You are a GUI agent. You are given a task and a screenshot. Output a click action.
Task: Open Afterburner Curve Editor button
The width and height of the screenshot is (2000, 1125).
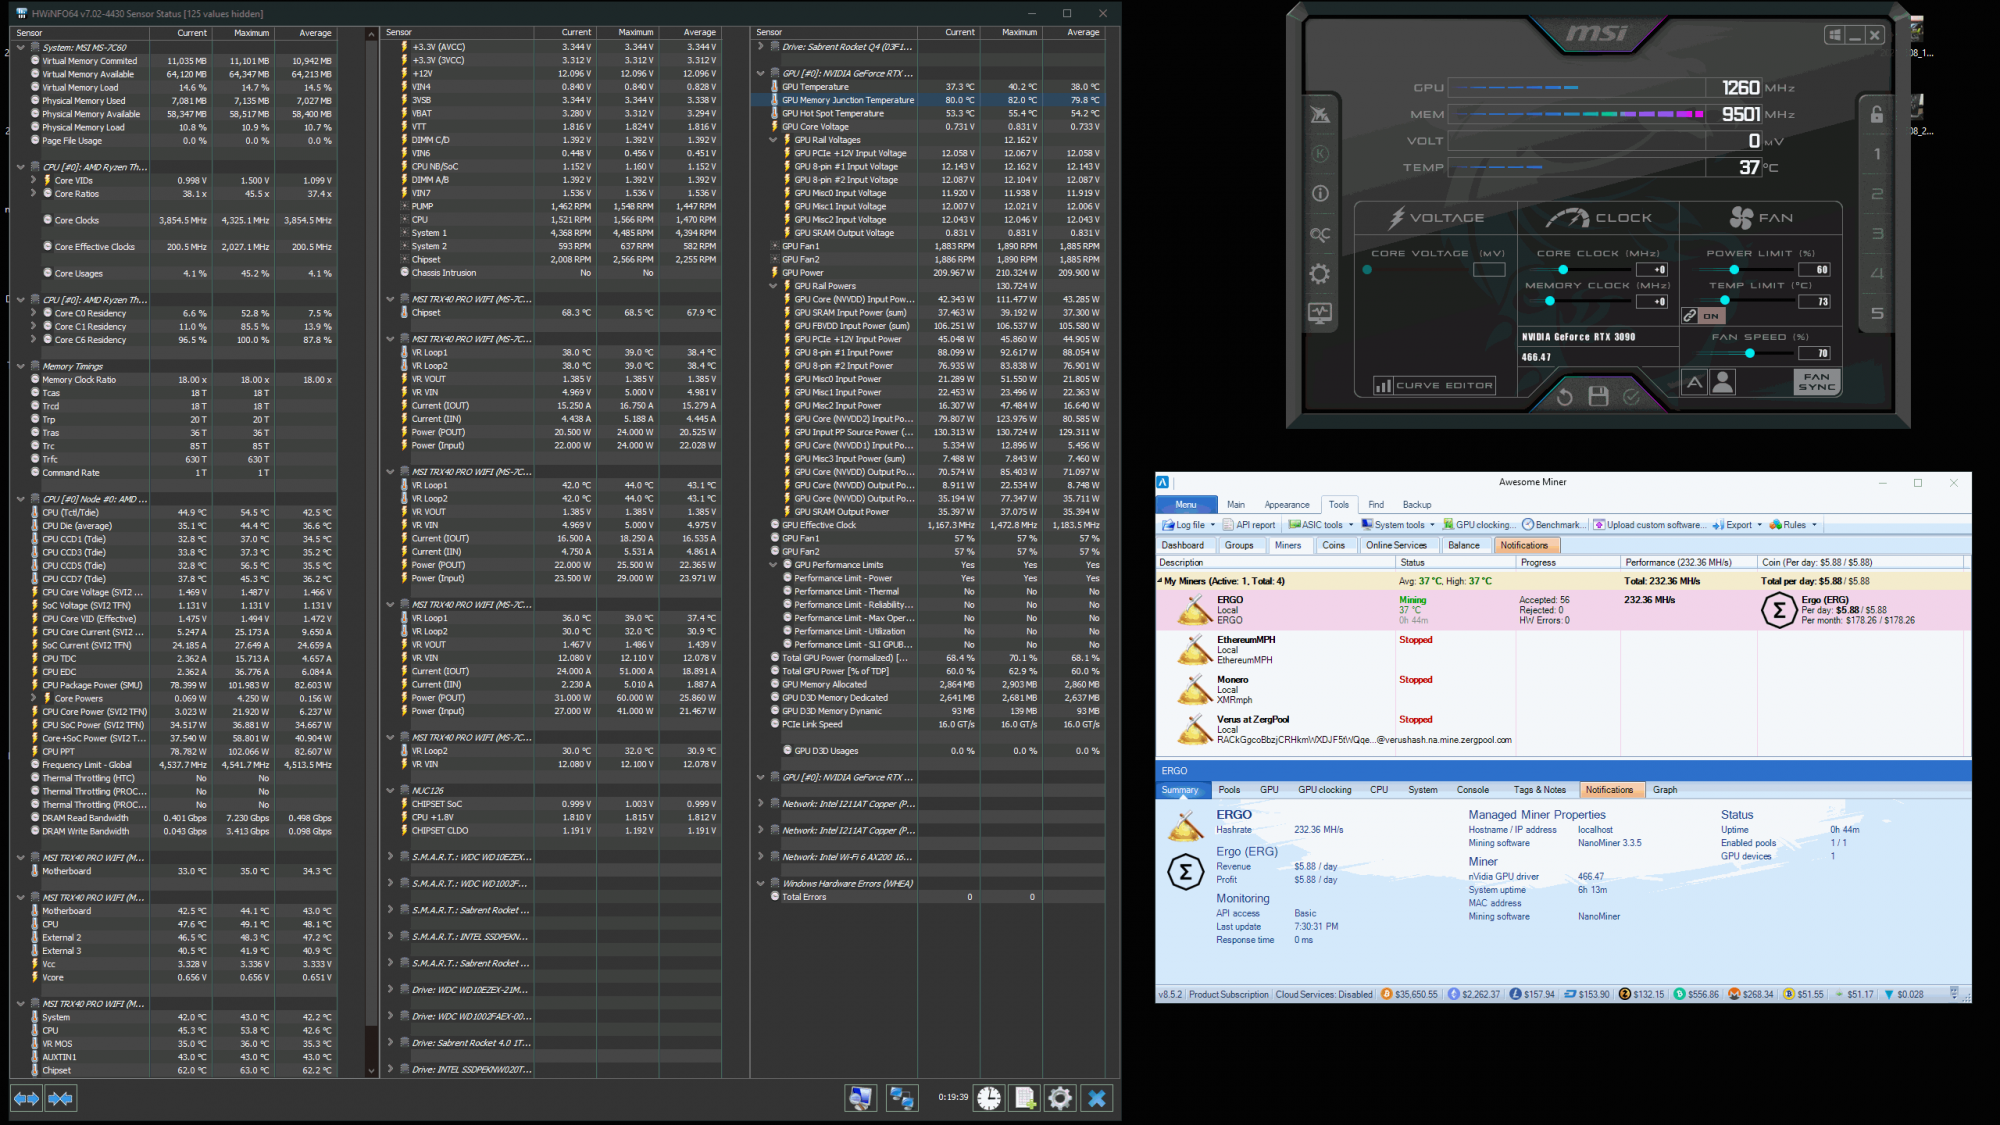pyautogui.click(x=1434, y=385)
